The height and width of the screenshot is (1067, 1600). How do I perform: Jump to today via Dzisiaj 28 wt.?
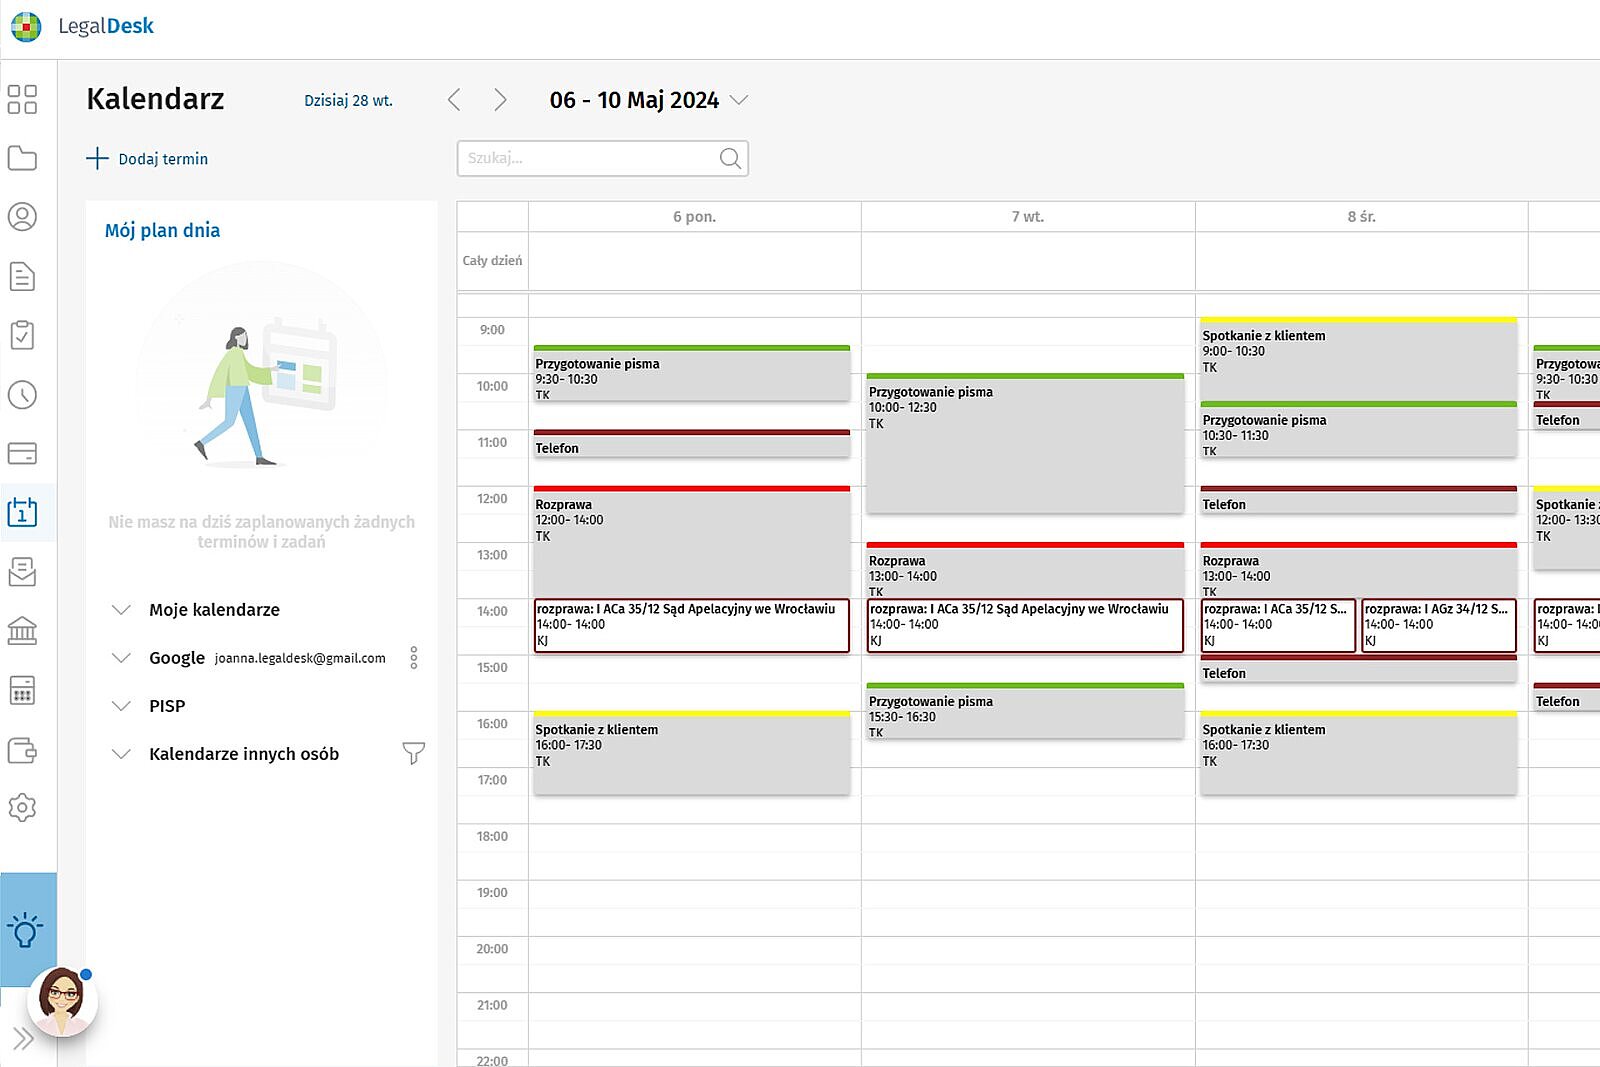348,101
